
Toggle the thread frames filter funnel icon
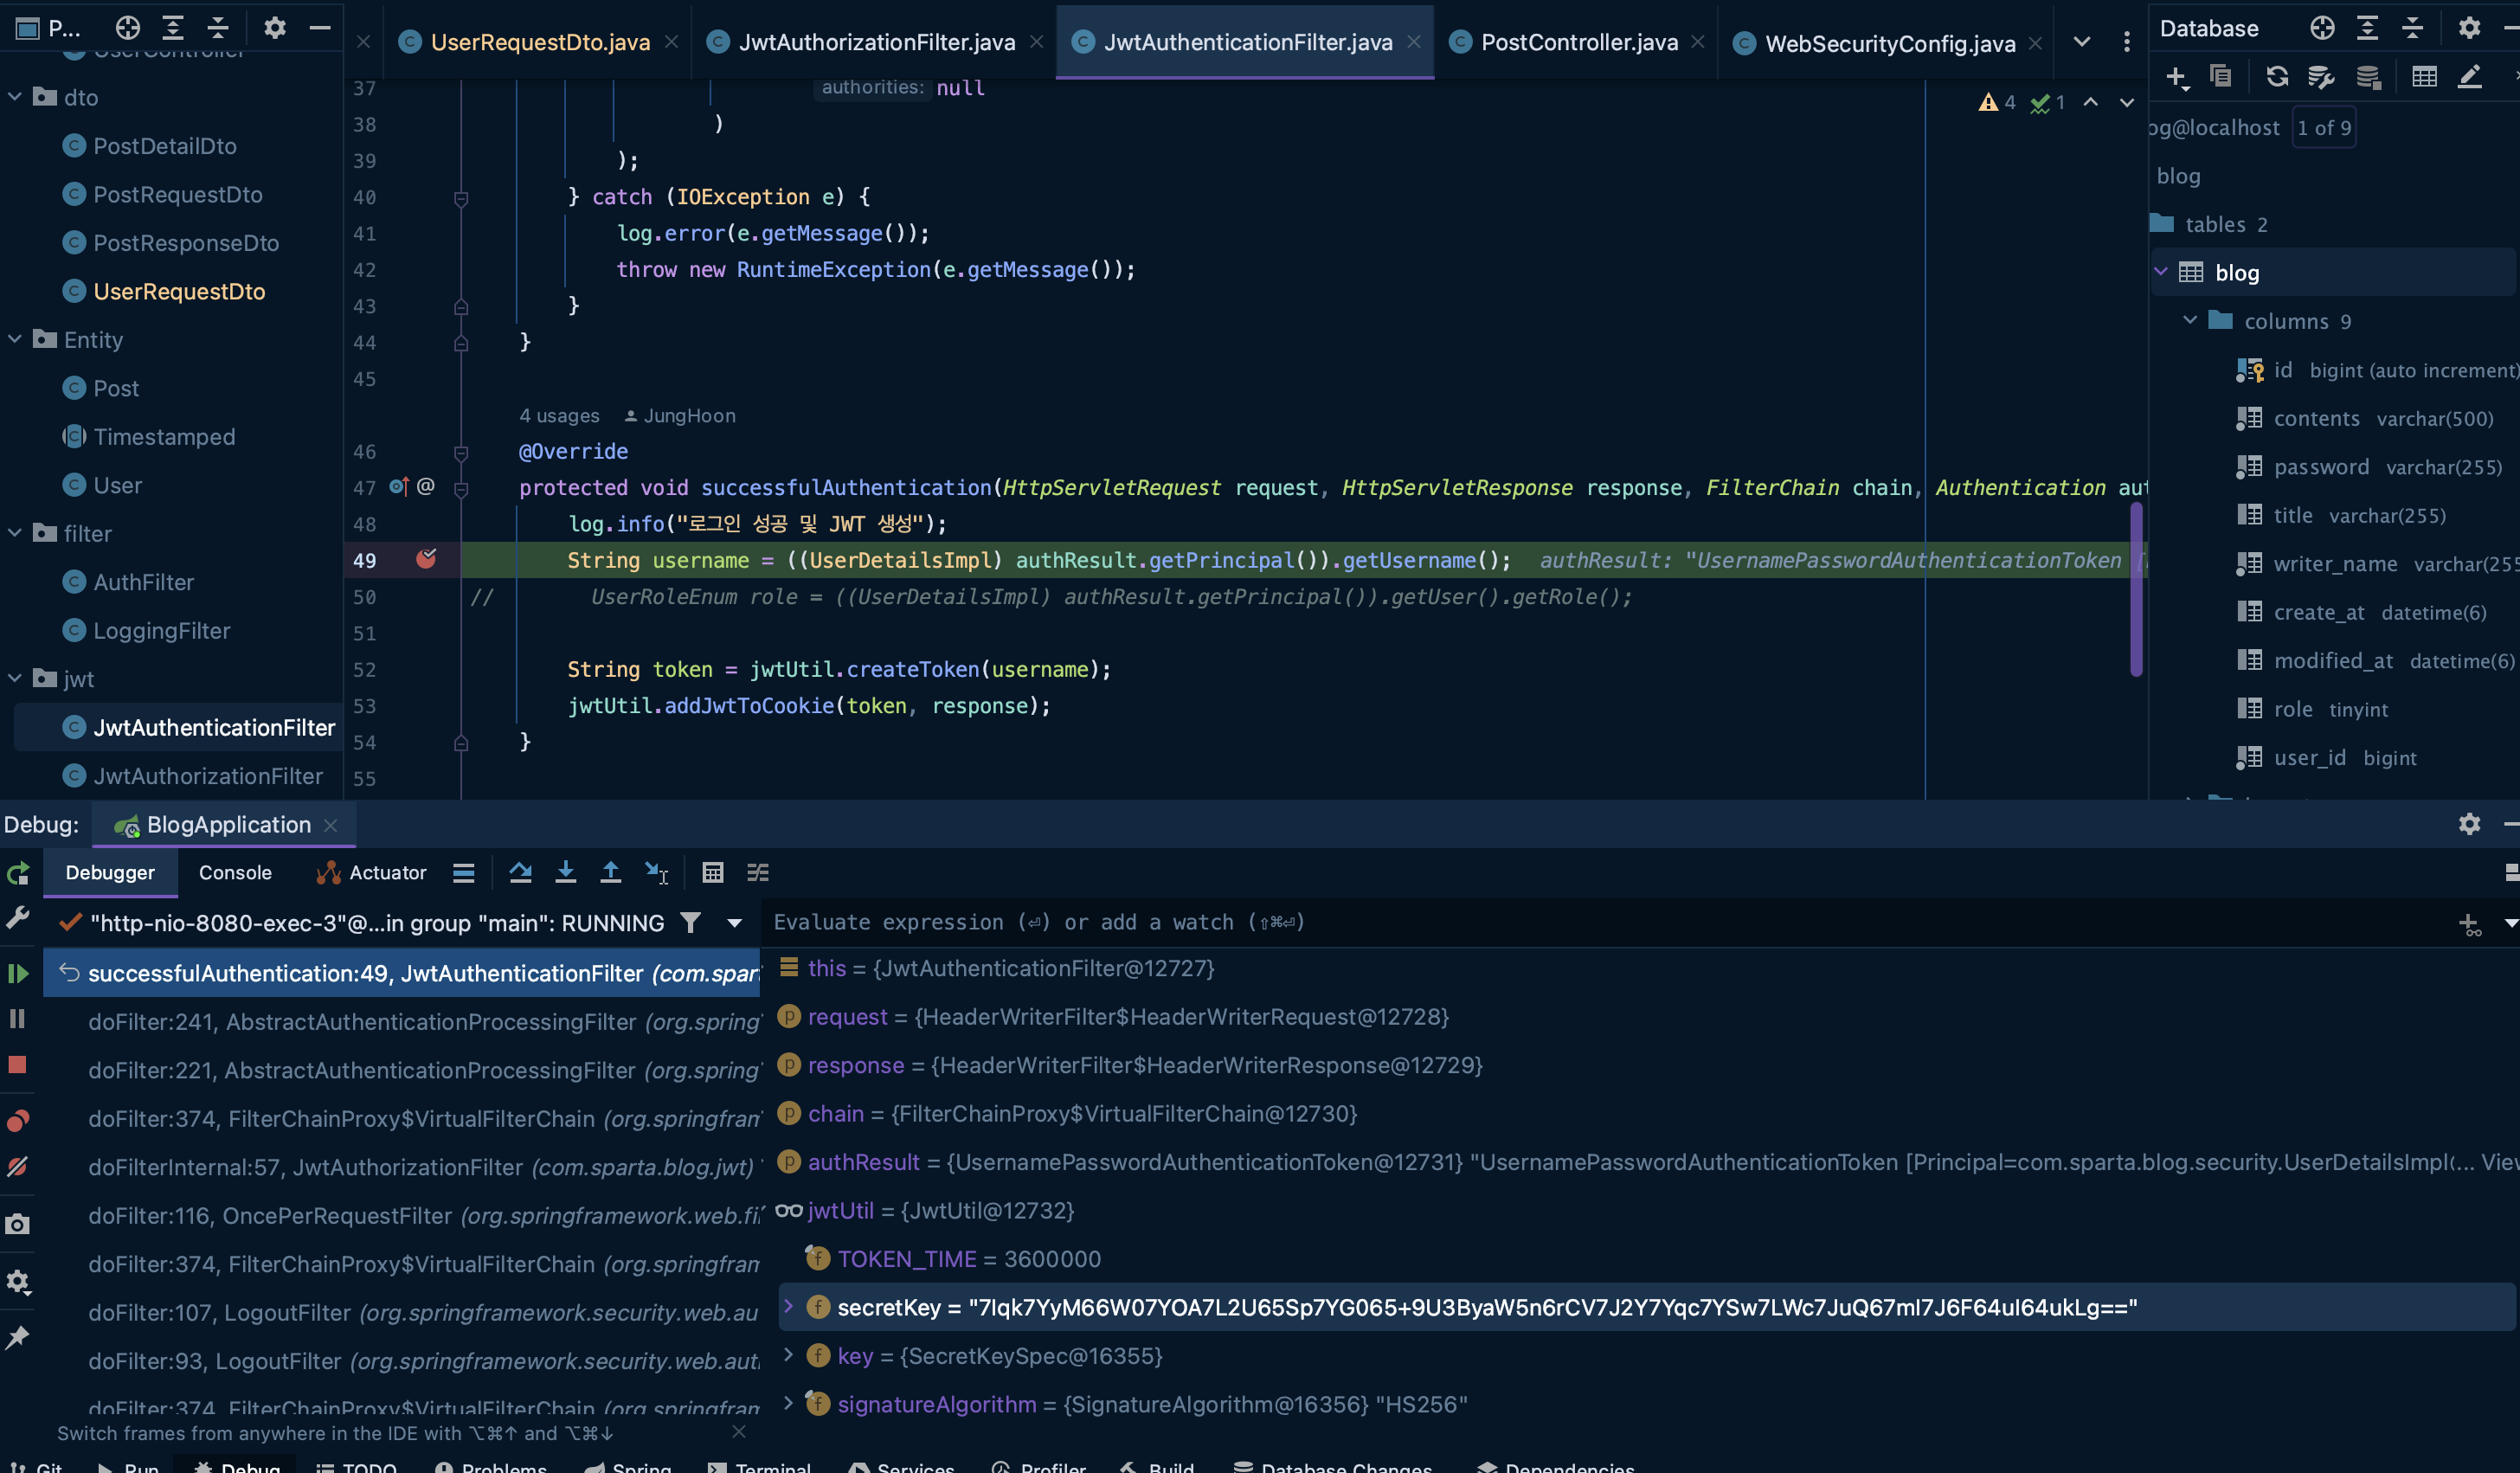coord(690,923)
